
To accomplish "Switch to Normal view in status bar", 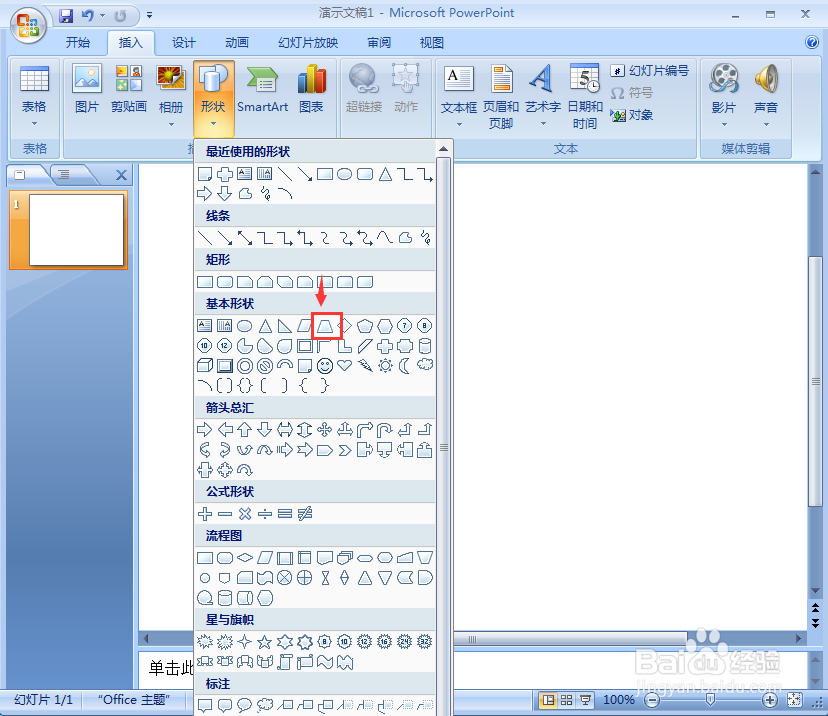I will [x=548, y=700].
